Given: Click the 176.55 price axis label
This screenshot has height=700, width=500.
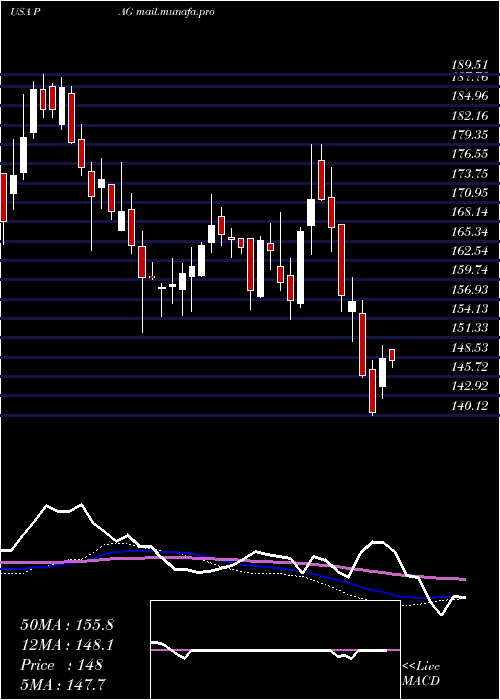Looking at the screenshot, I should (470, 154).
